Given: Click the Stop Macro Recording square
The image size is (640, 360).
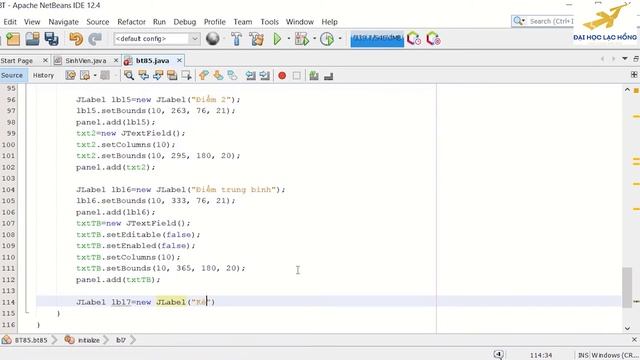Looking at the screenshot, I should [297, 76].
